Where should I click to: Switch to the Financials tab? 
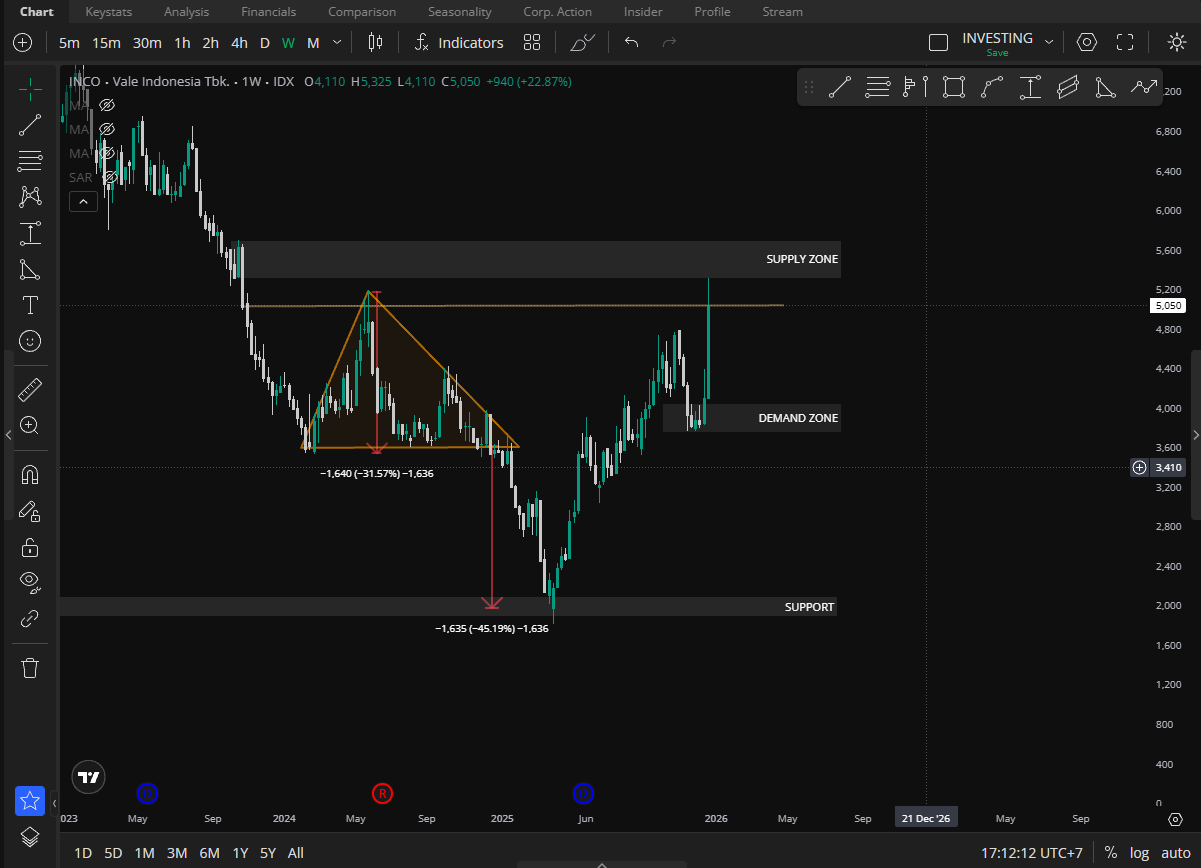pyautogui.click(x=268, y=12)
